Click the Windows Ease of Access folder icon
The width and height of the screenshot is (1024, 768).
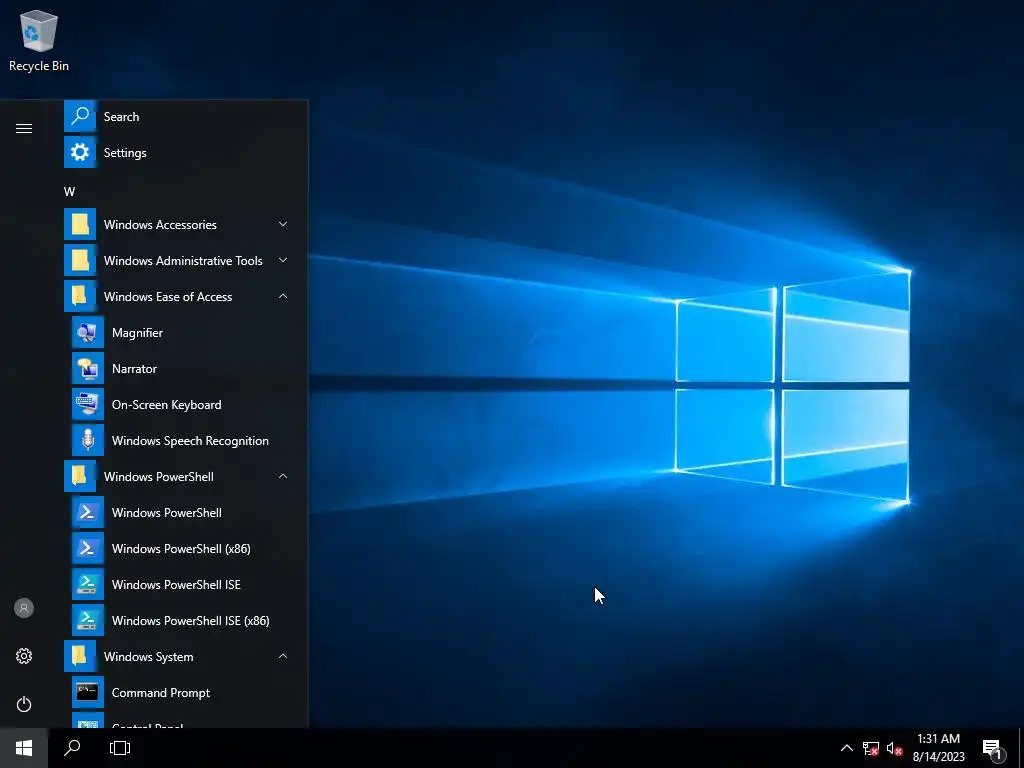click(x=80, y=296)
